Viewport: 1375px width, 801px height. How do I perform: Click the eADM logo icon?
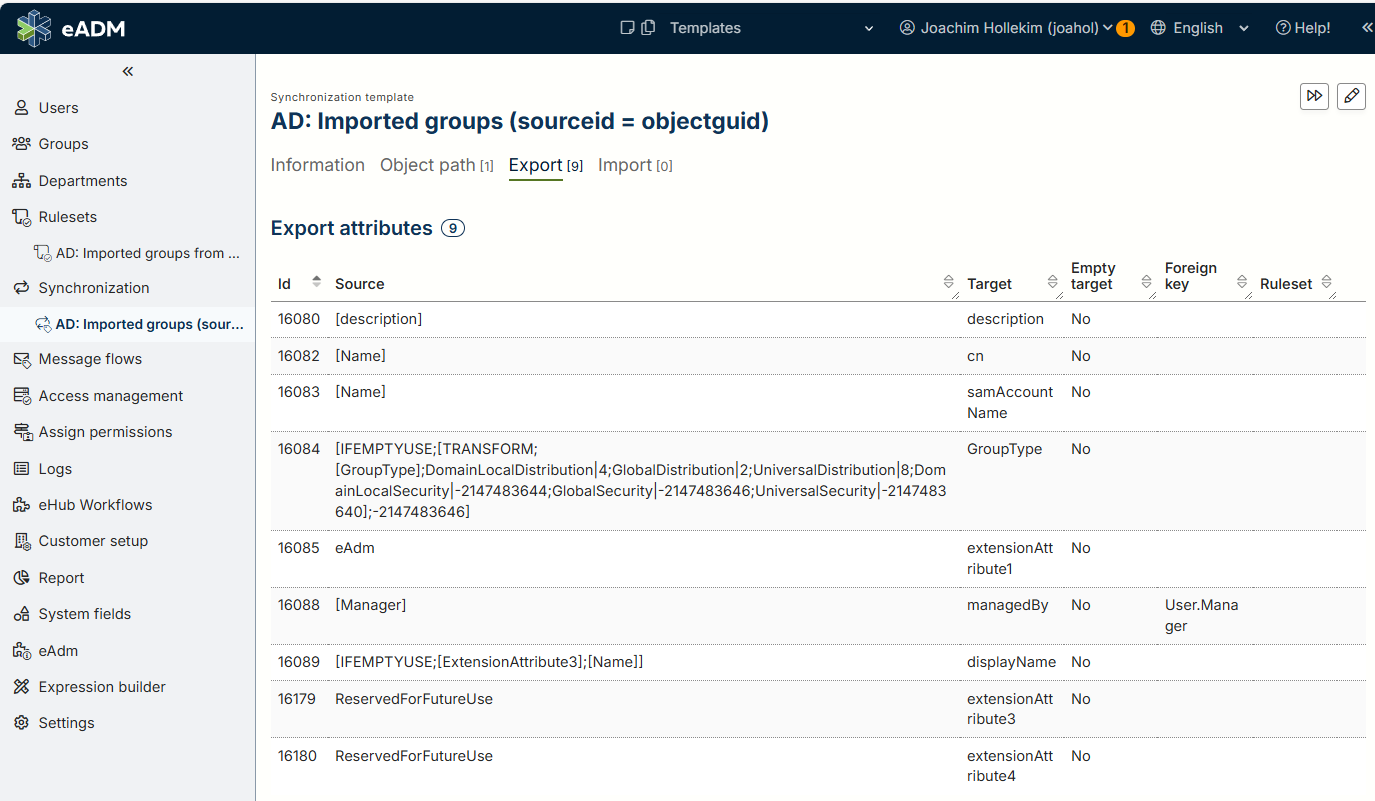click(33, 28)
